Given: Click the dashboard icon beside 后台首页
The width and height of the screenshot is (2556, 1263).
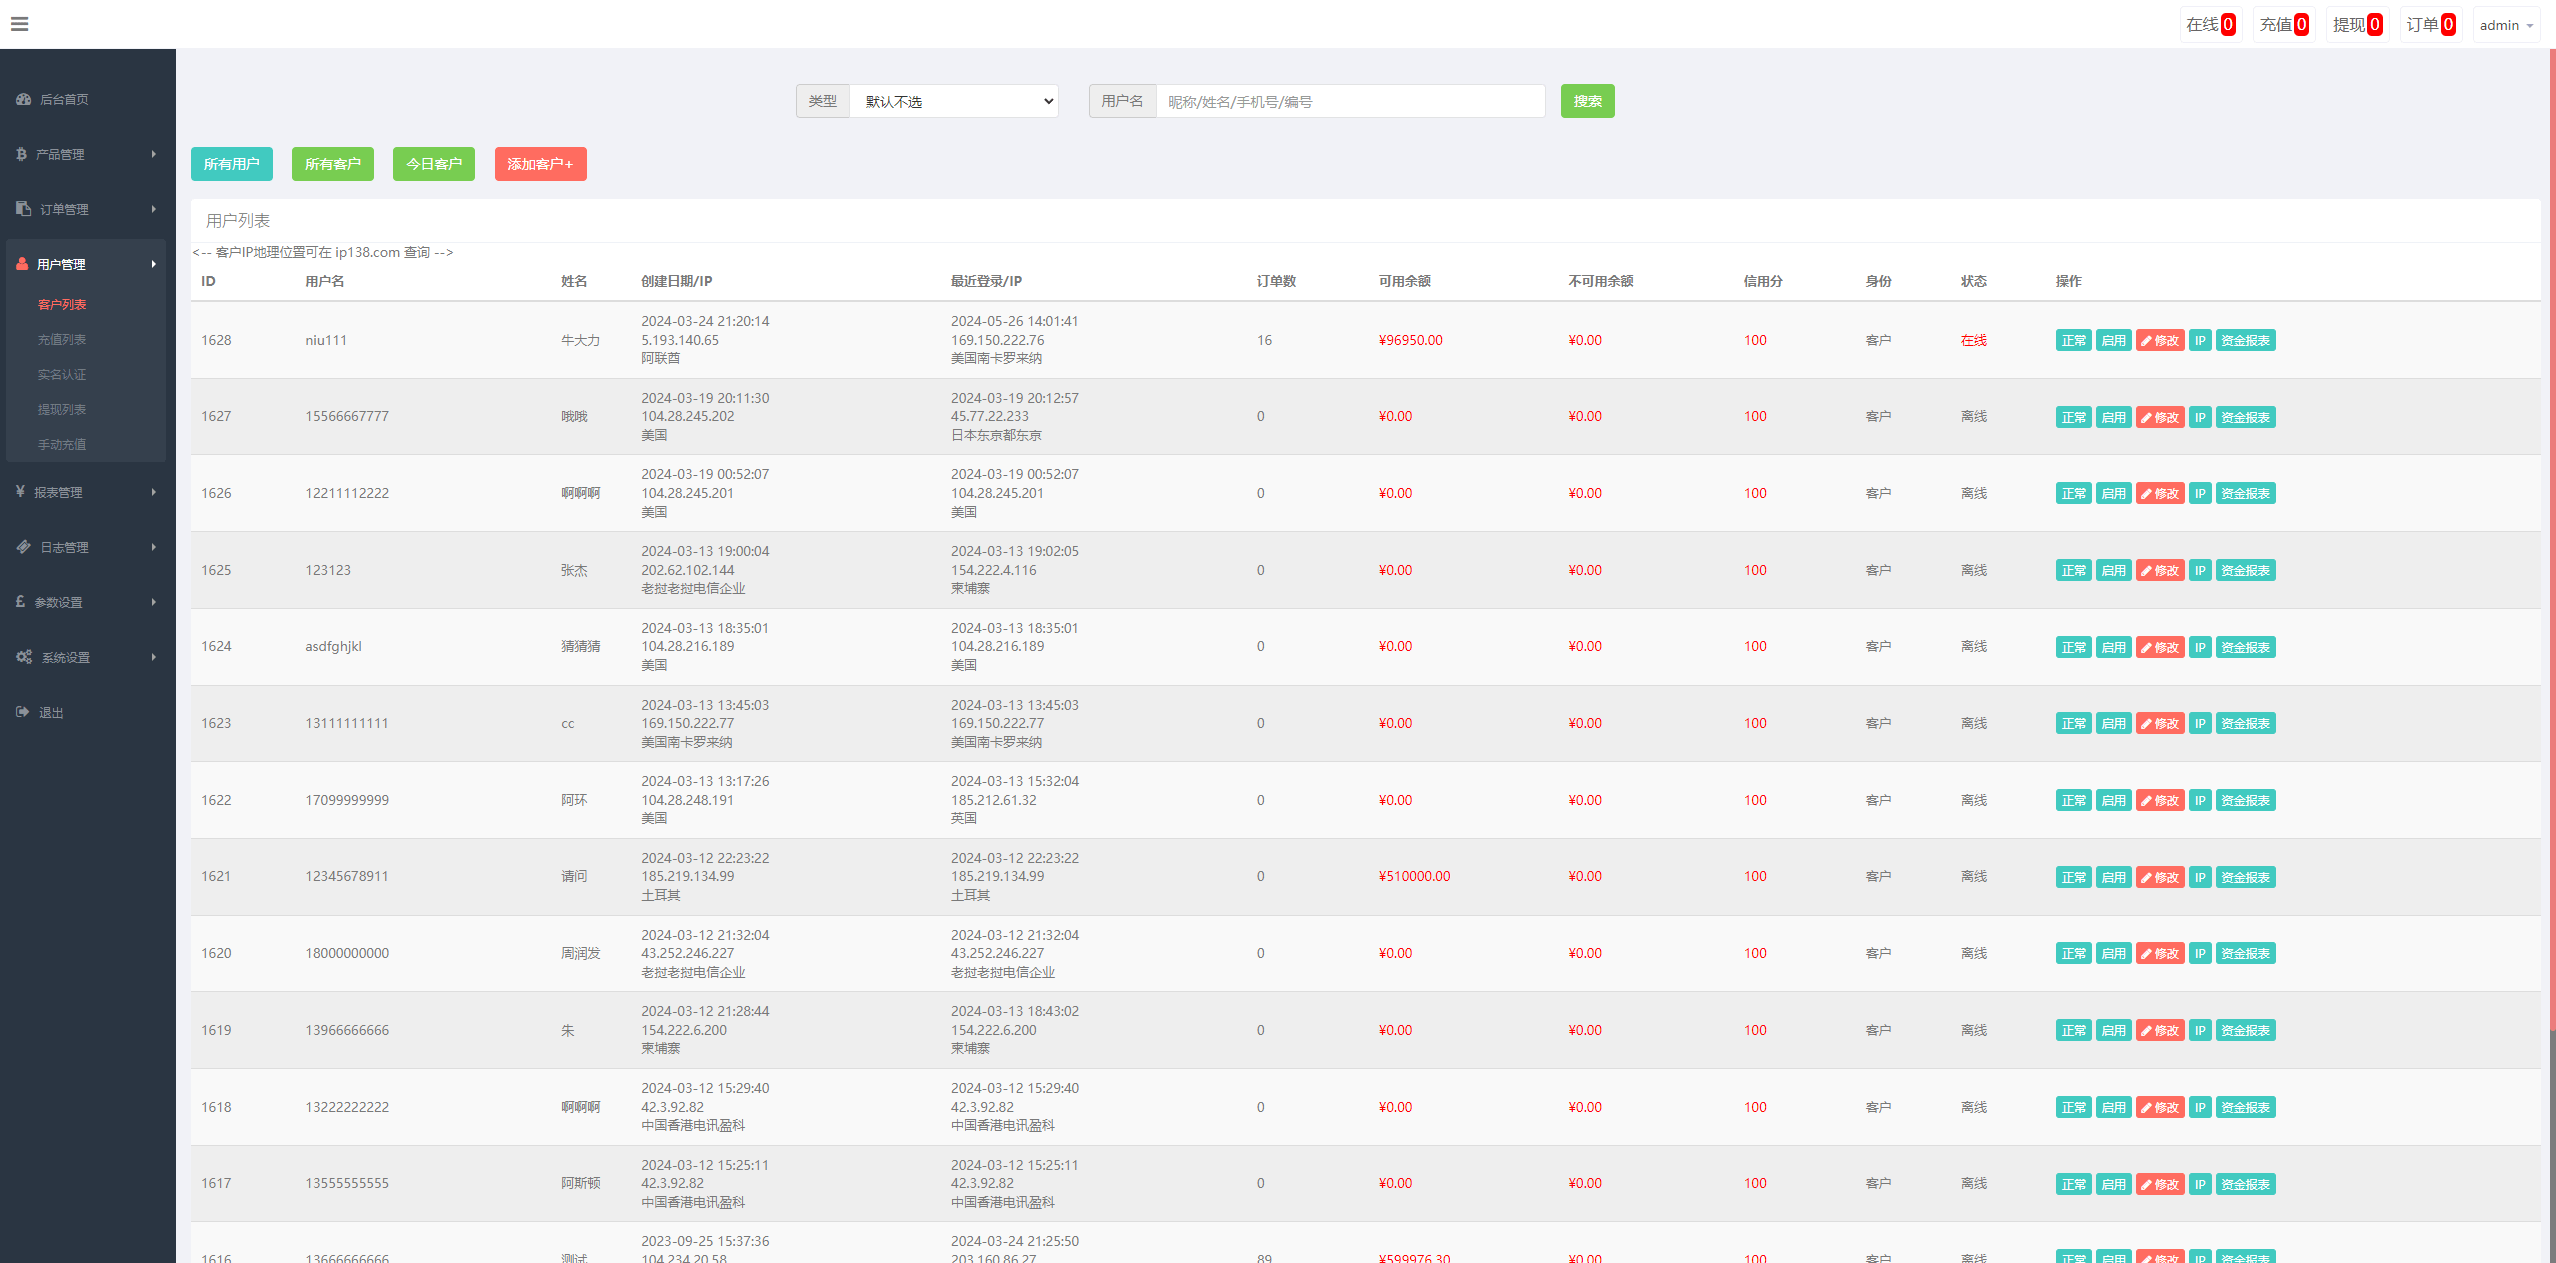Looking at the screenshot, I should (x=23, y=99).
